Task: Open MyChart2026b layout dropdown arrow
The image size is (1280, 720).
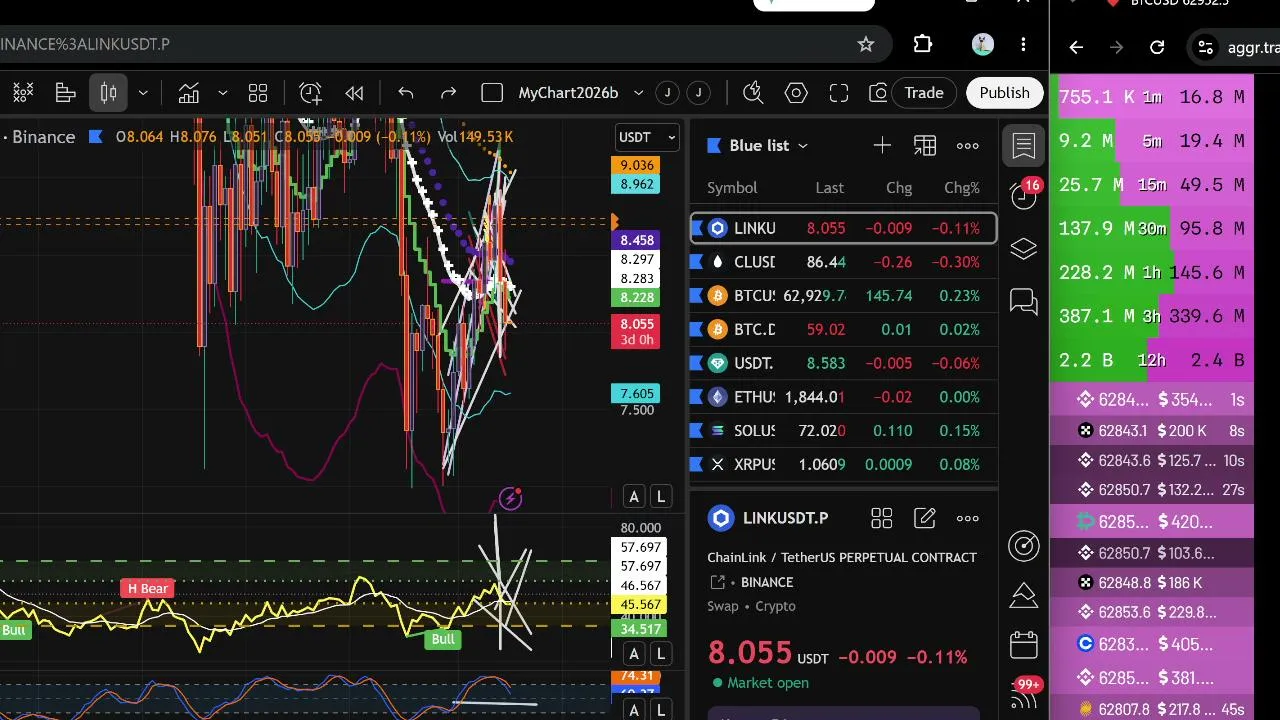Action: tap(638, 93)
